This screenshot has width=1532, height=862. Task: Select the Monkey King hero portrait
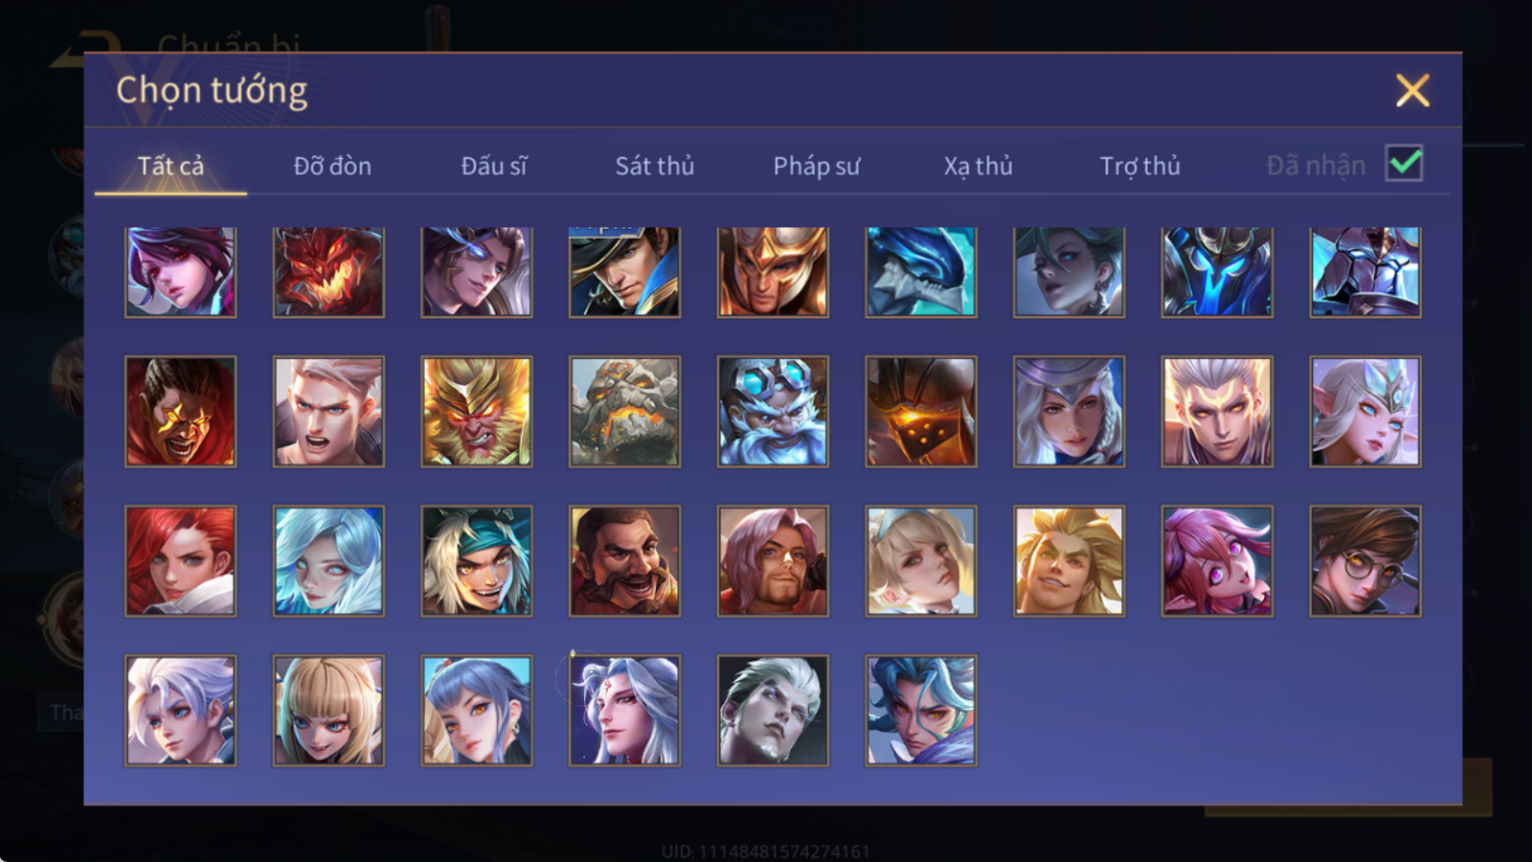[477, 412]
